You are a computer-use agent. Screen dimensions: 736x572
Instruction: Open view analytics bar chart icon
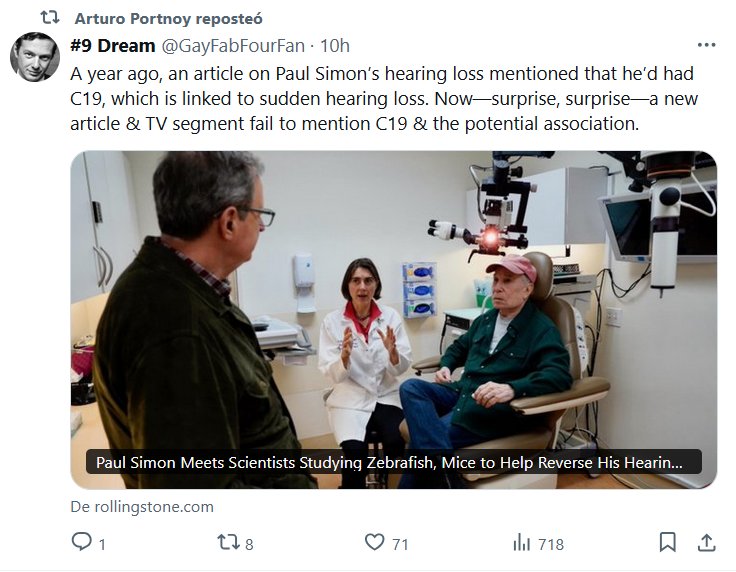tap(521, 543)
